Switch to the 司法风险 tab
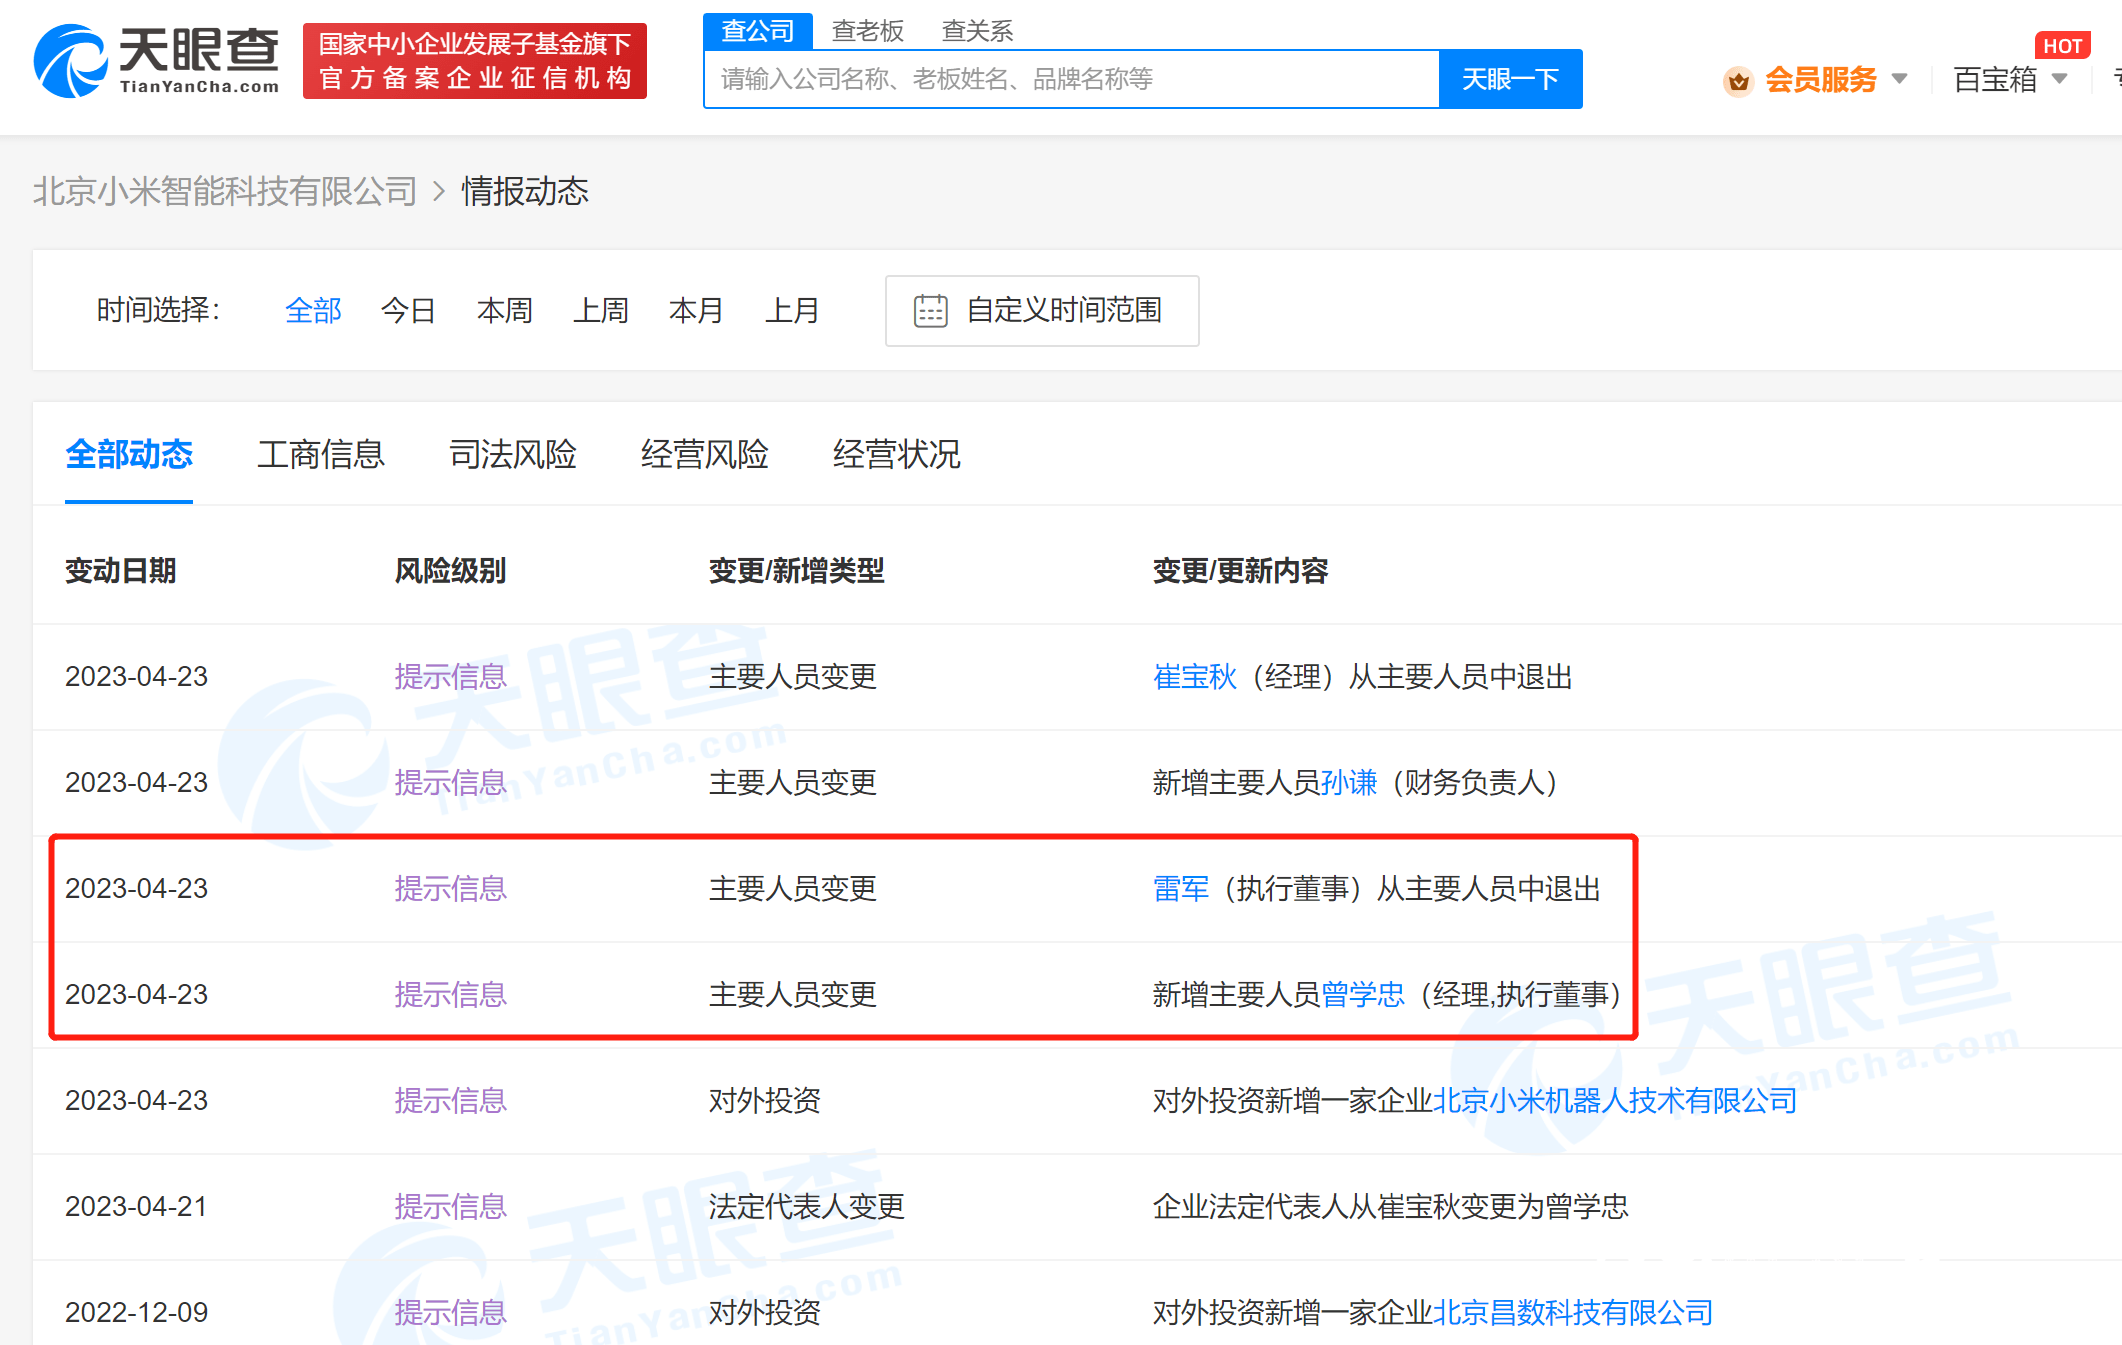Viewport: 2122px width, 1345px height. [x=513, y=455]
